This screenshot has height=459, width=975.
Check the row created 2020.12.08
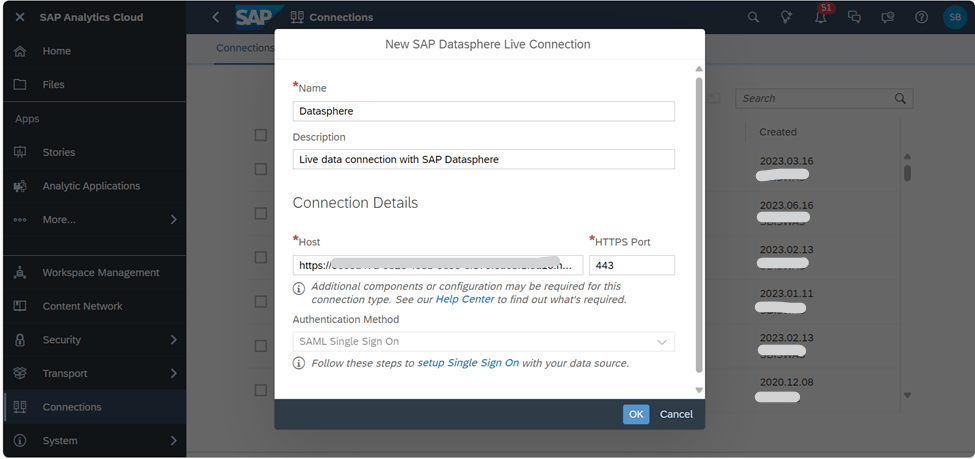click(x=261, y=390)
